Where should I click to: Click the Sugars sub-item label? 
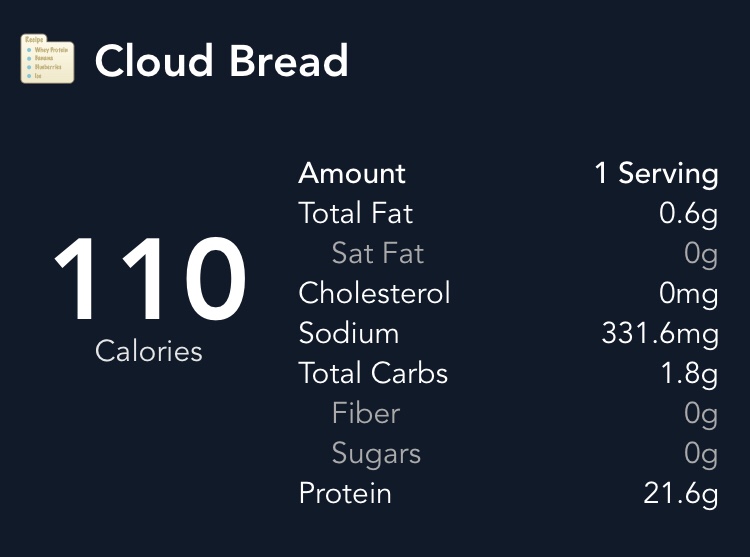tap(376, 453)
